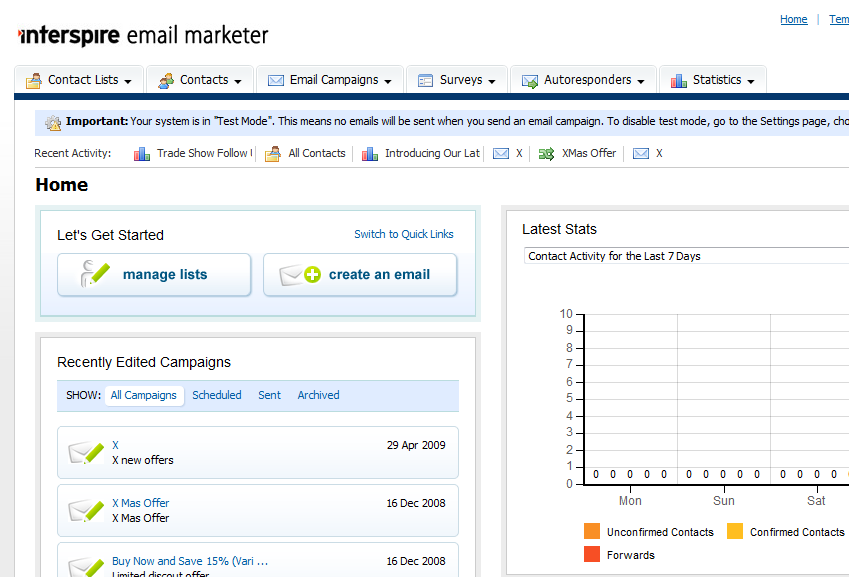Click the Mon label on the chart axis

pyautogui.click(x=630, y=501)
